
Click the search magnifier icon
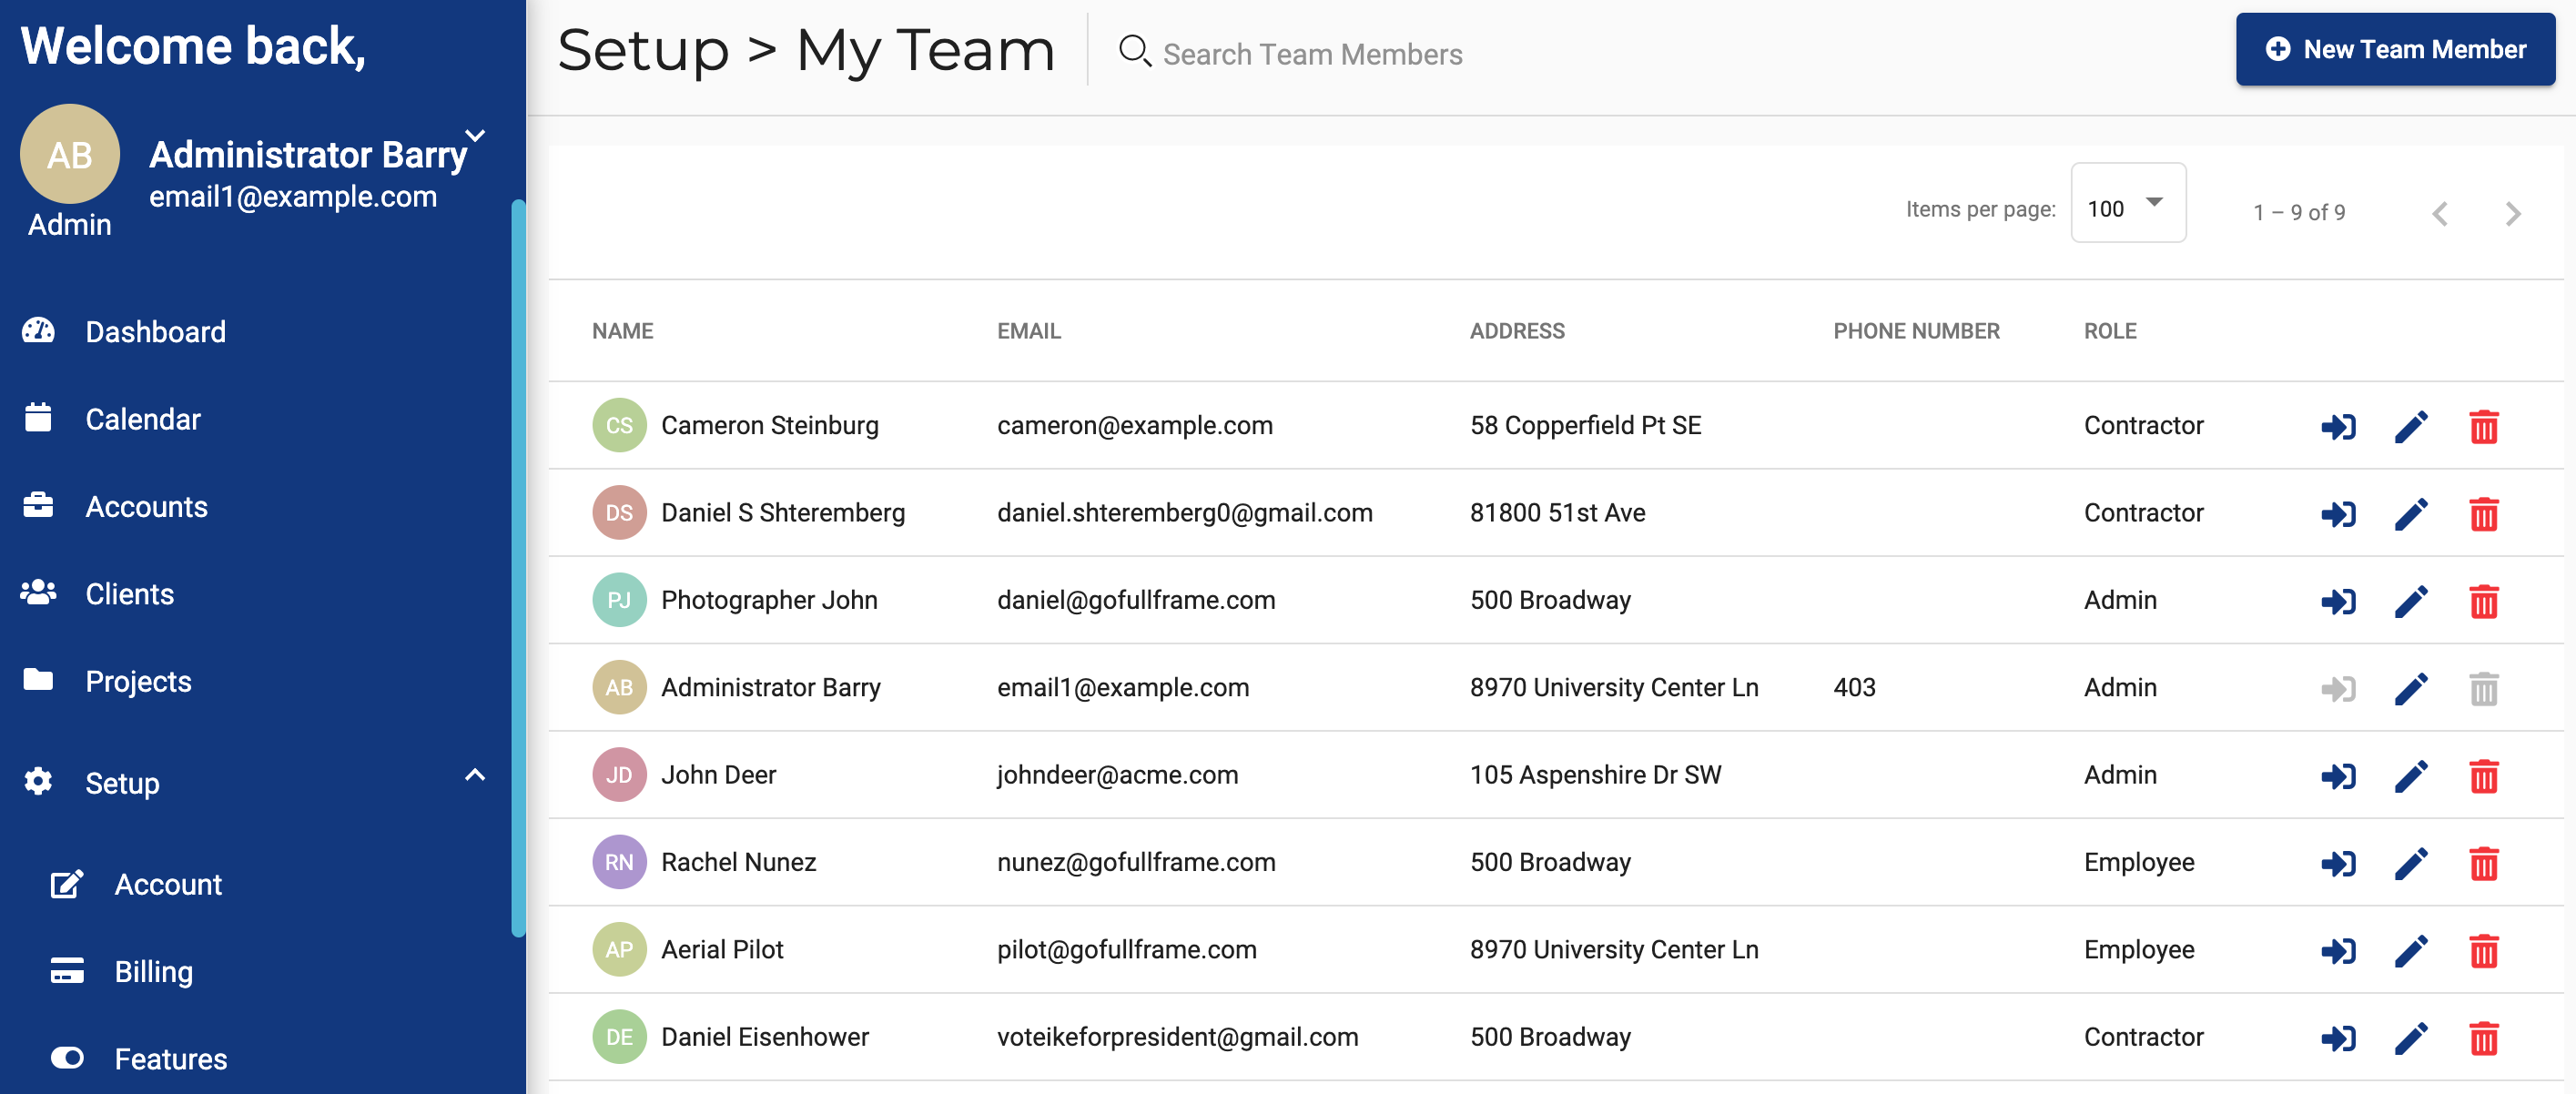pos(1134,51)
